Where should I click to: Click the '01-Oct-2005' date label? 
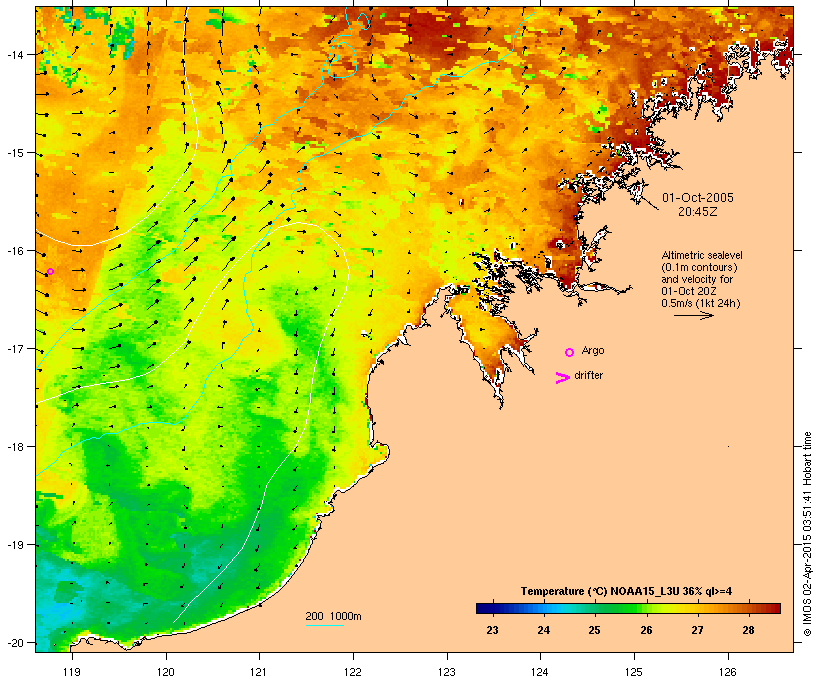coord(698,198)
